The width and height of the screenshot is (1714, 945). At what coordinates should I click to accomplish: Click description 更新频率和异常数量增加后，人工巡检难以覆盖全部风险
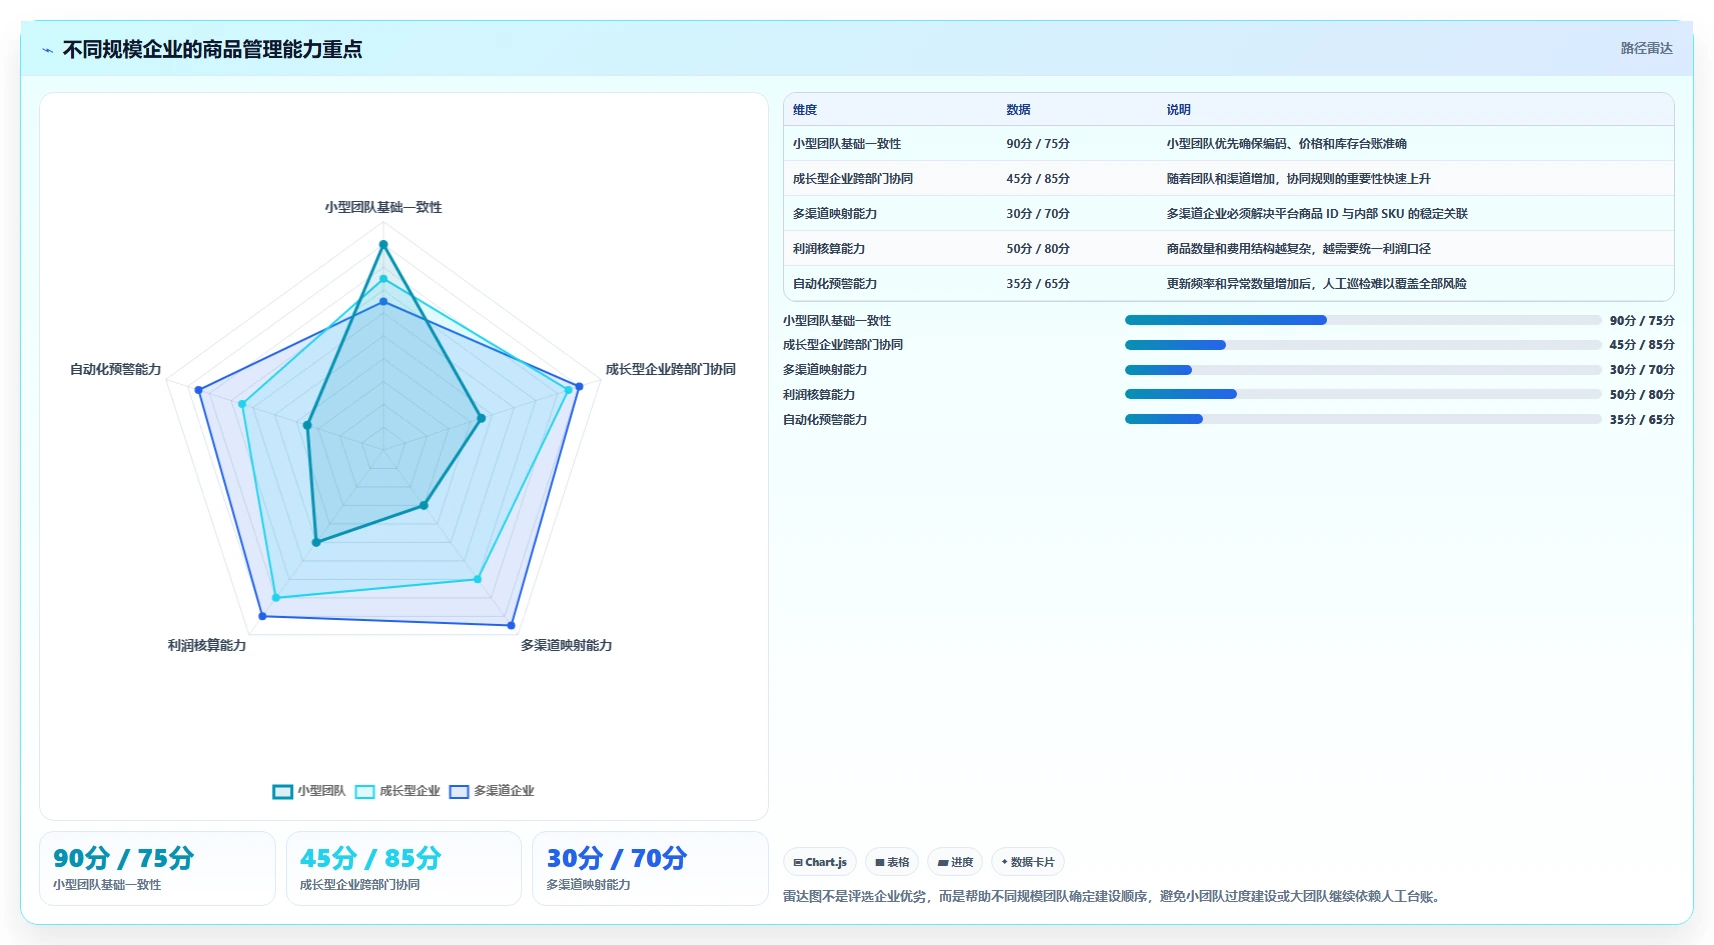[1316, 284]
